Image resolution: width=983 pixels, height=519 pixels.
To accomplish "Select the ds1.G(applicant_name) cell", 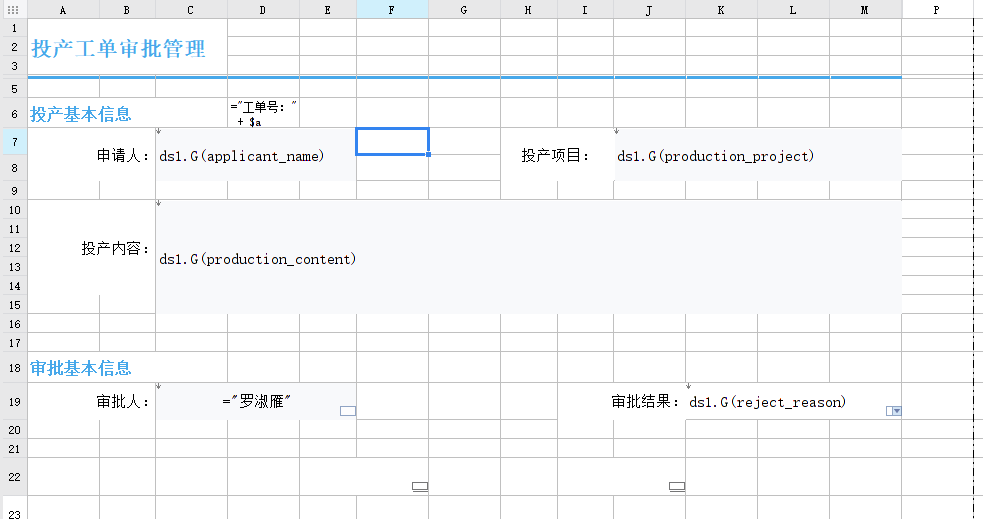I will [x=256, y=155].
